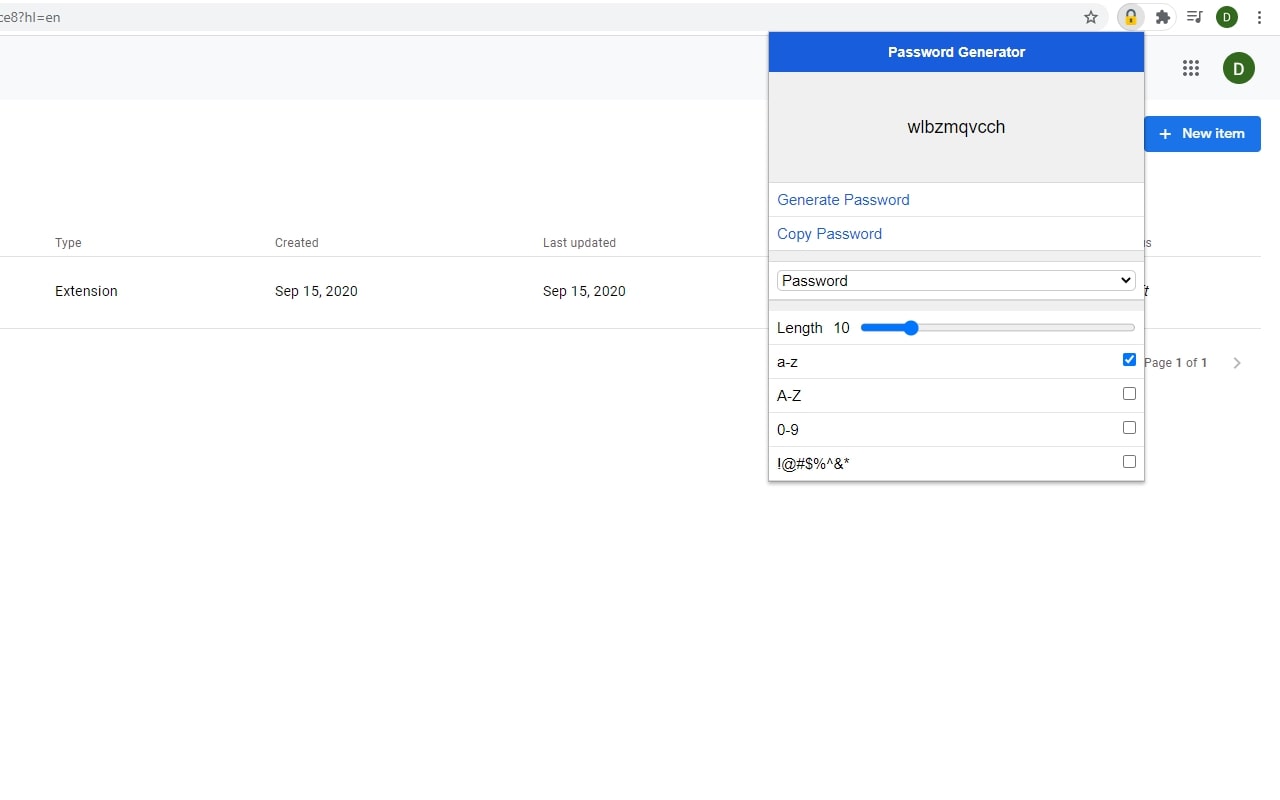Open the Password Generator lock extension icon
This screenshot has width=1280, height=800.
[1130, 17]
